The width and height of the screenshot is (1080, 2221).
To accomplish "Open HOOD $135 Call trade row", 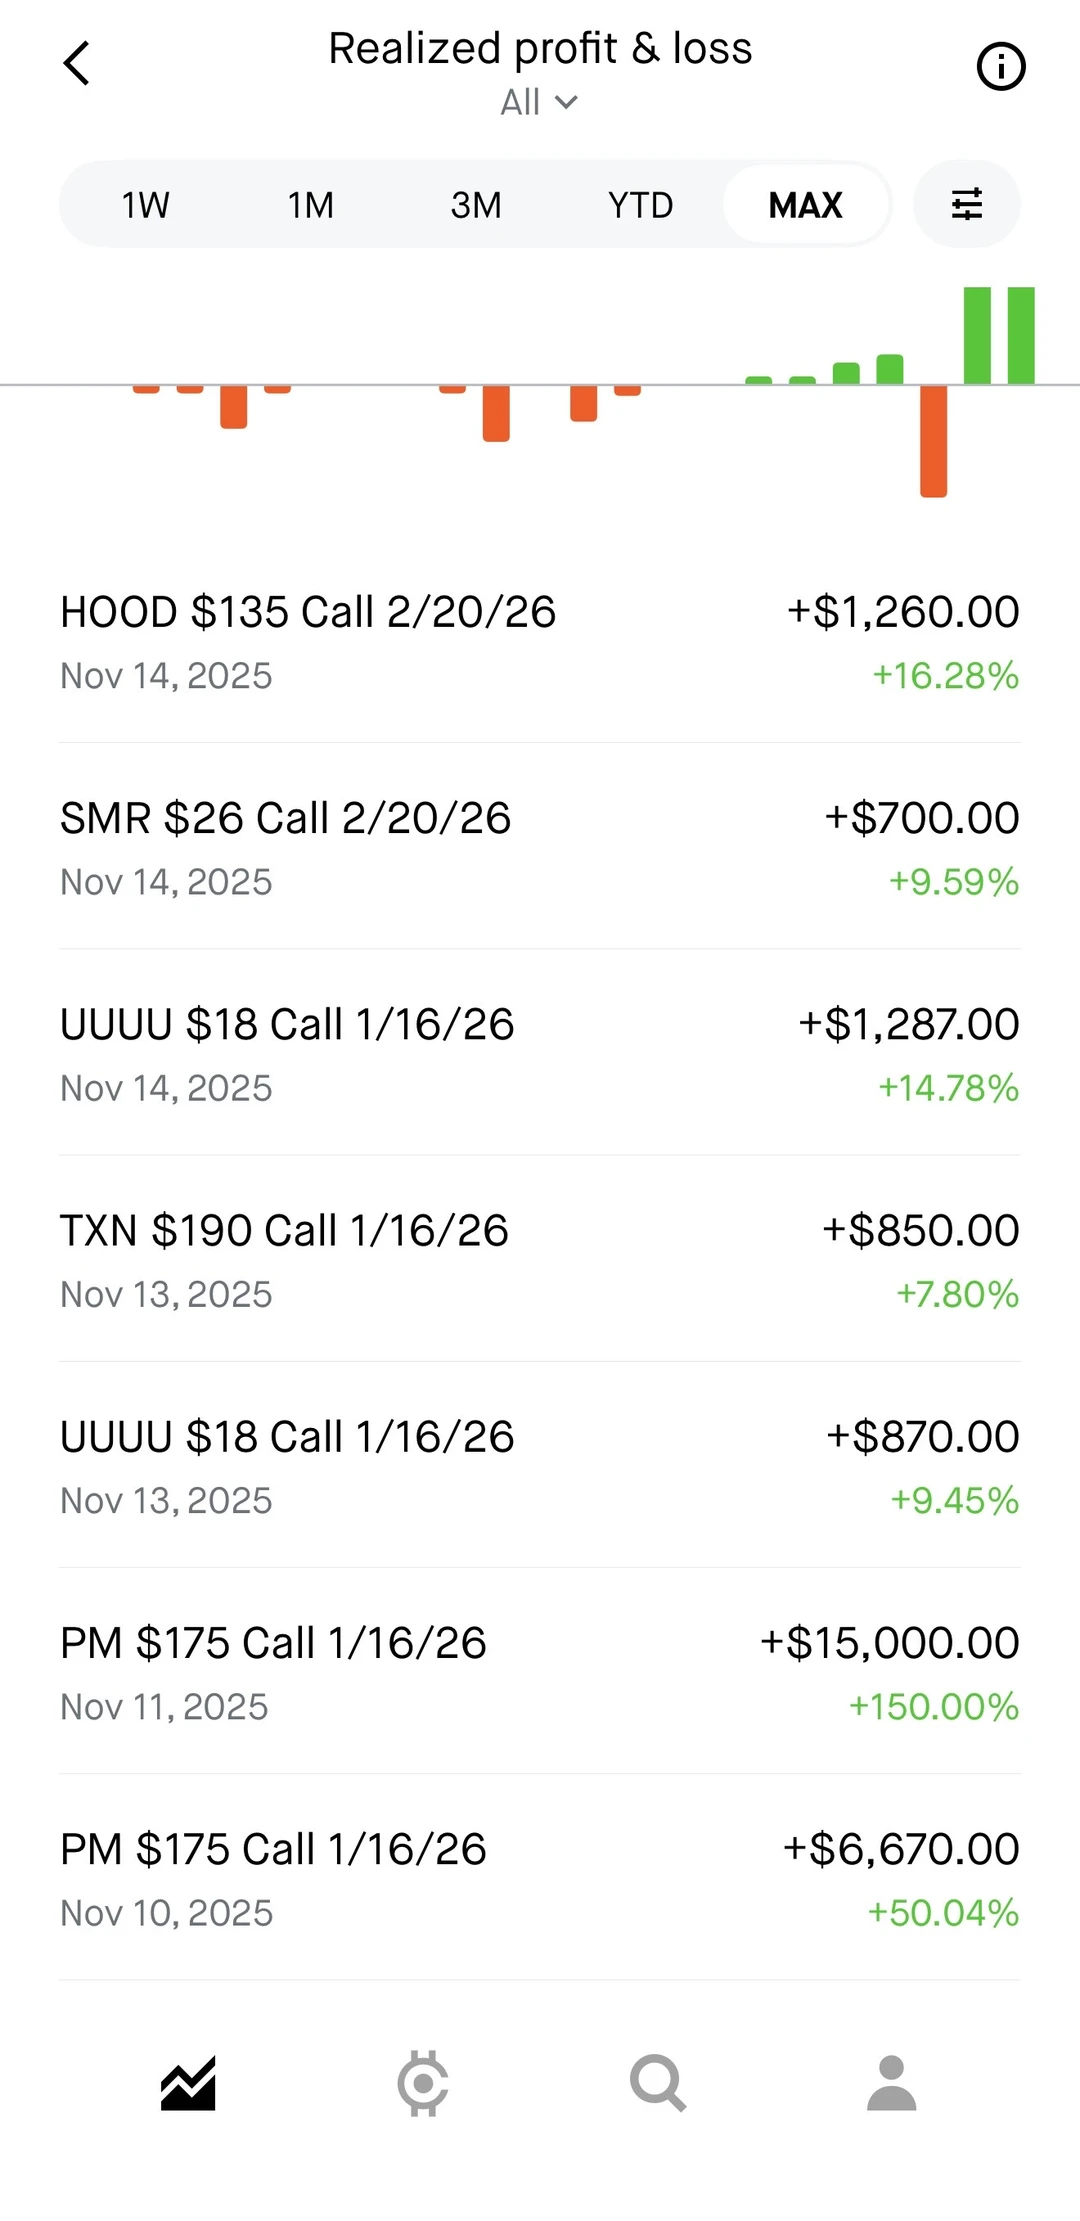I will pyautogui.click(x=539, y=642).
